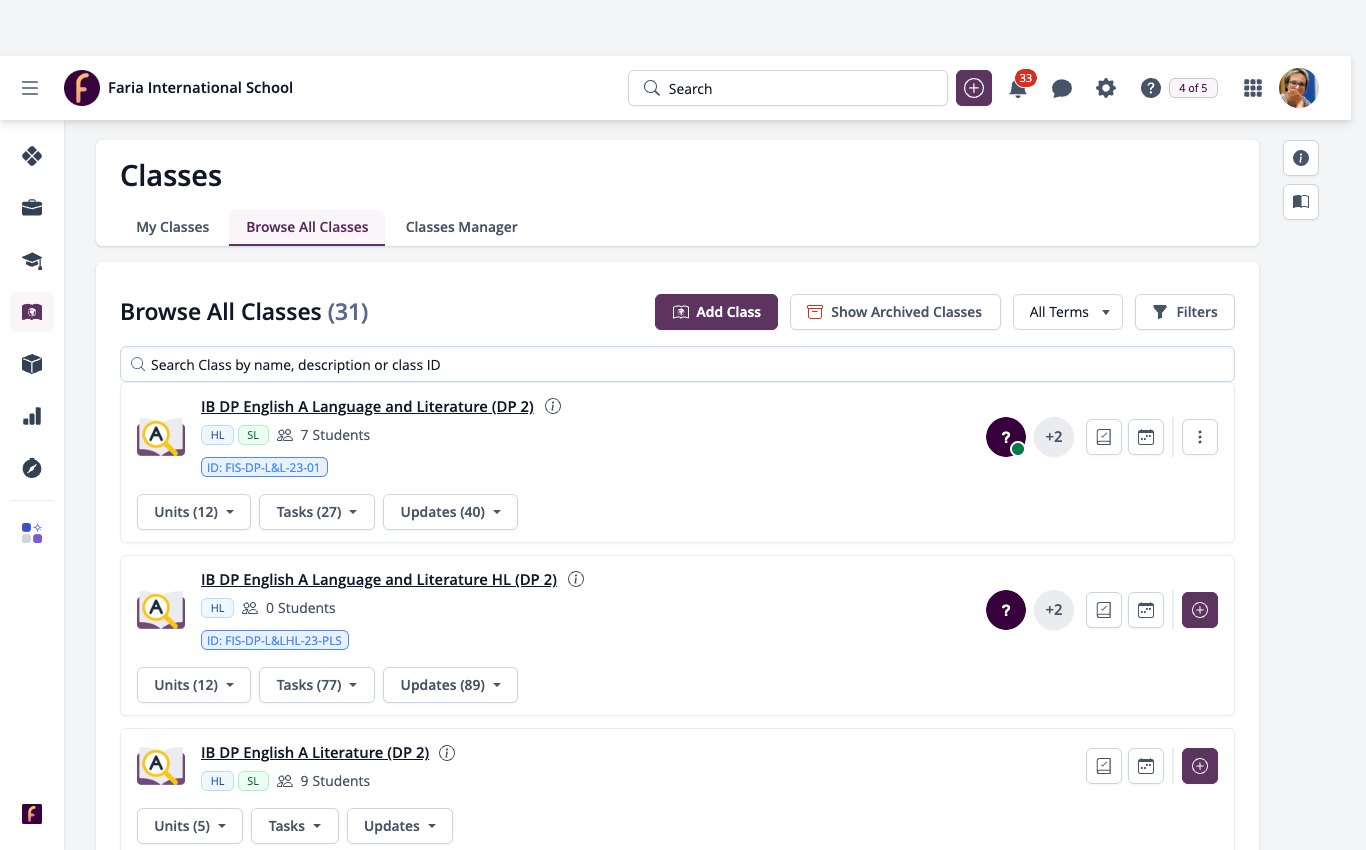Screen dimensions: 1366x850
Task: Expand the All Terms dropdown
Action: click(x=1068, y=312)
